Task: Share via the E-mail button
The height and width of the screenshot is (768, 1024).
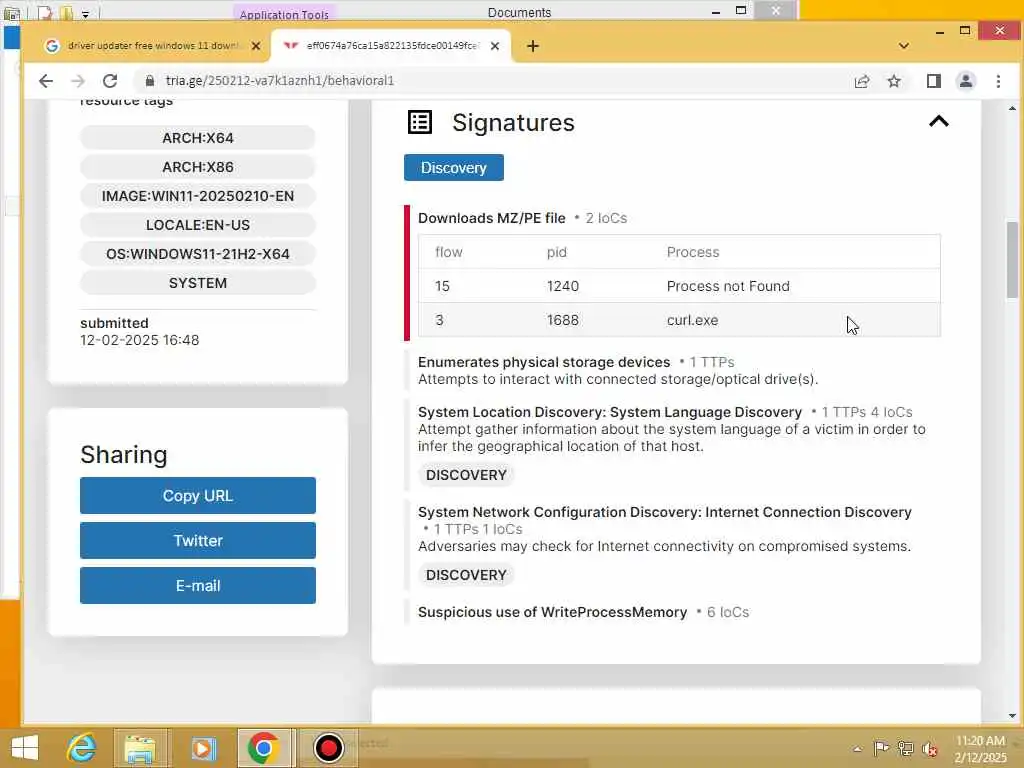Action: tap(198, 586)
